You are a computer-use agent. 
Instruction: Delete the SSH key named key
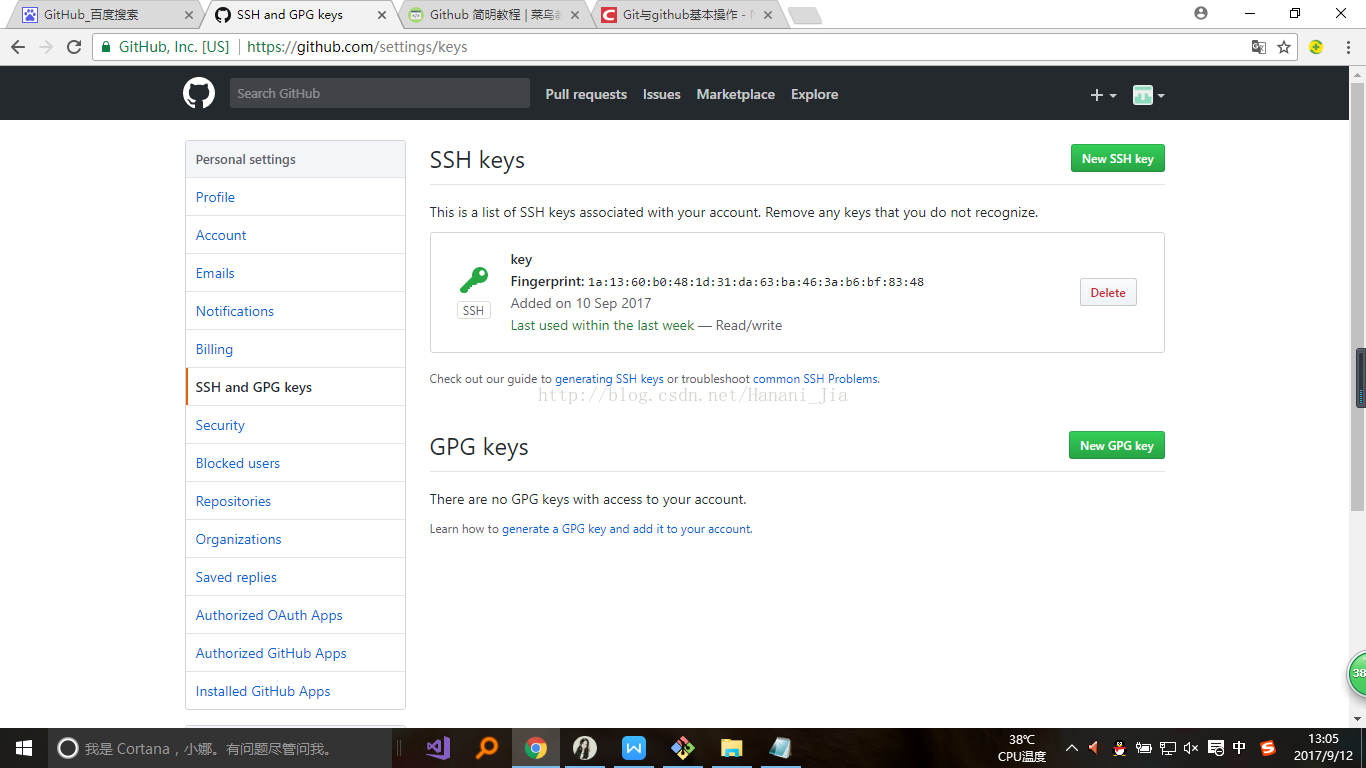[1108, 292]
